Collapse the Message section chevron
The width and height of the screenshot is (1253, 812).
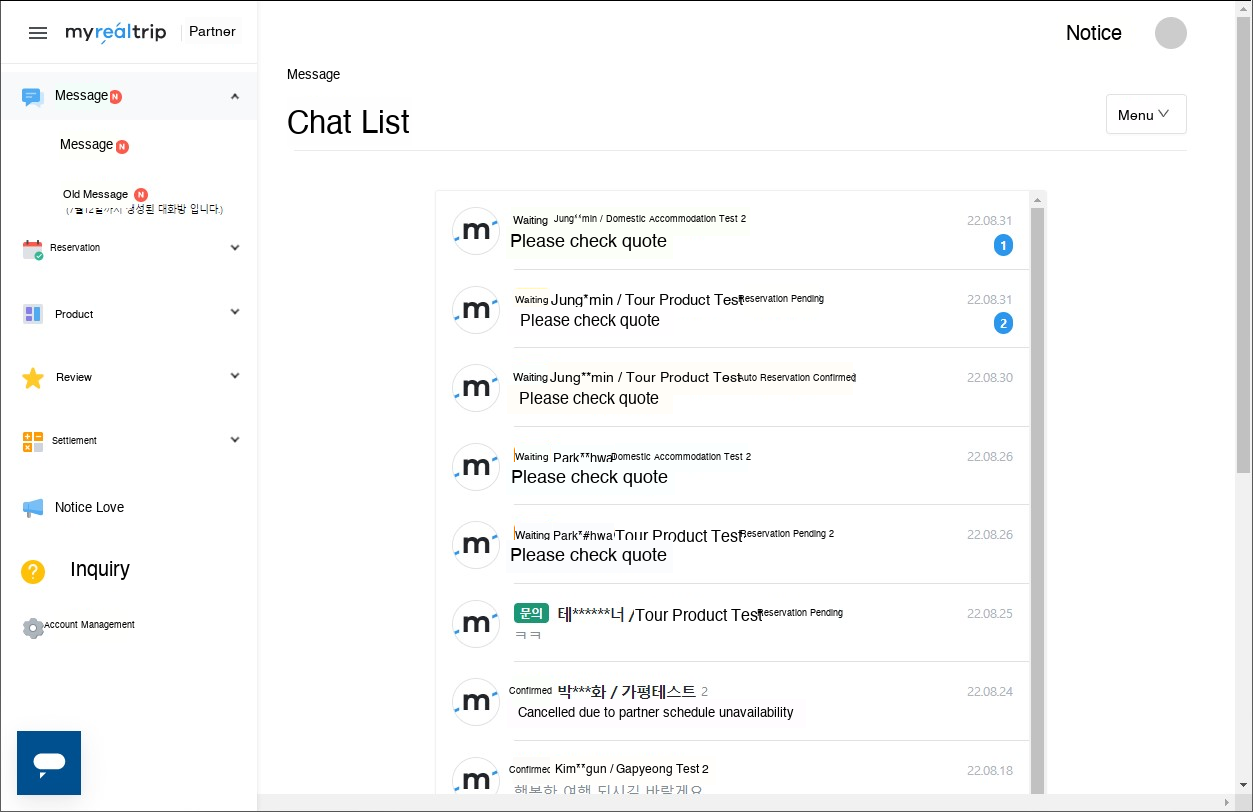point(235,96)
